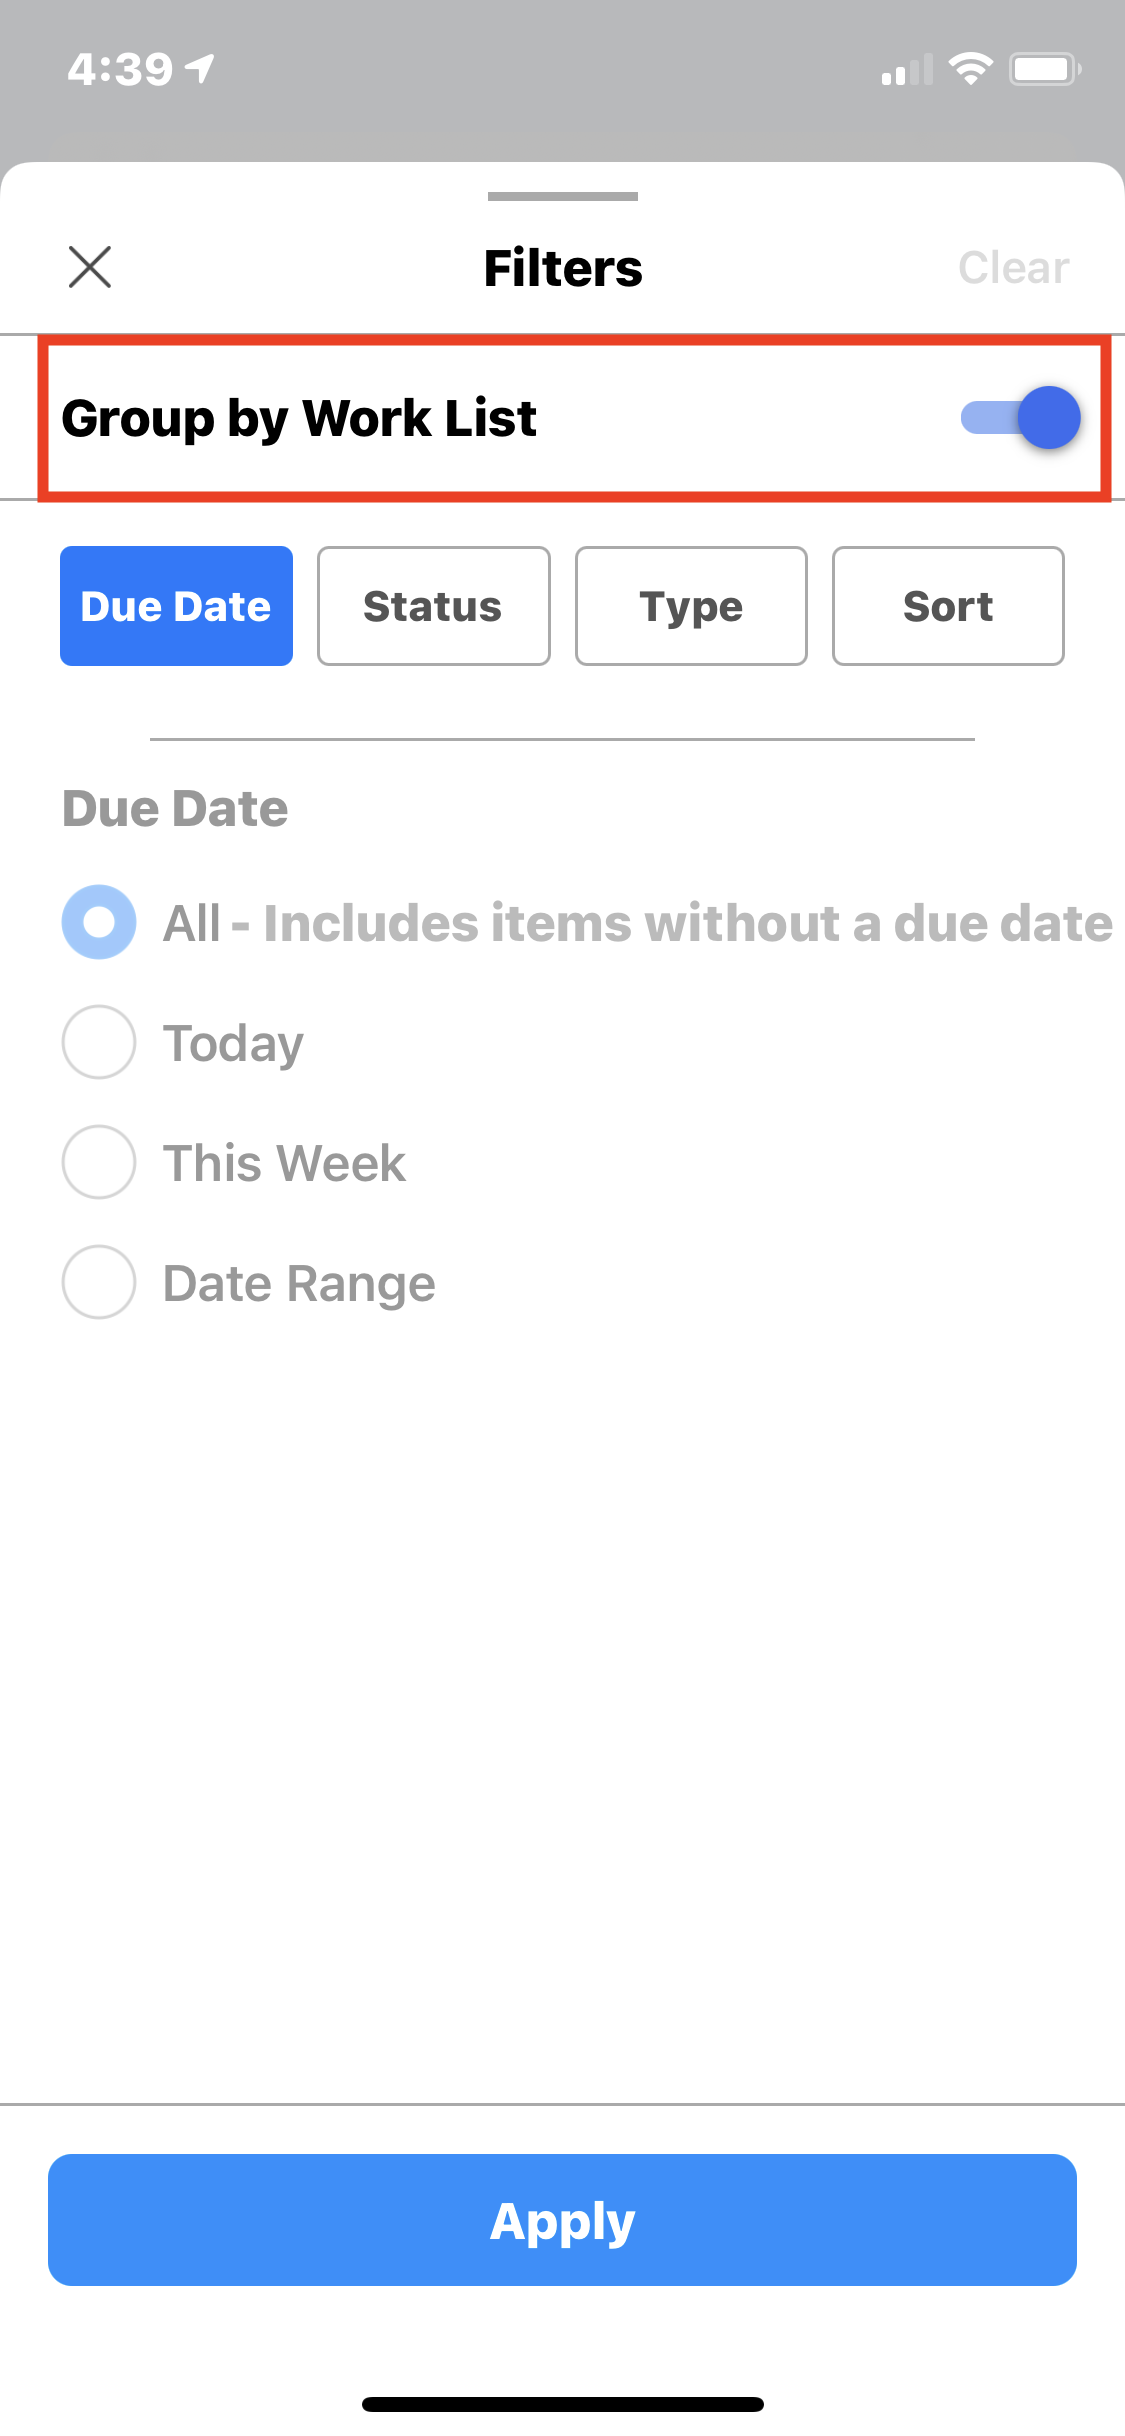Tap the home indicator bar
The image size is (1125, 2436).
[562, 2404]
